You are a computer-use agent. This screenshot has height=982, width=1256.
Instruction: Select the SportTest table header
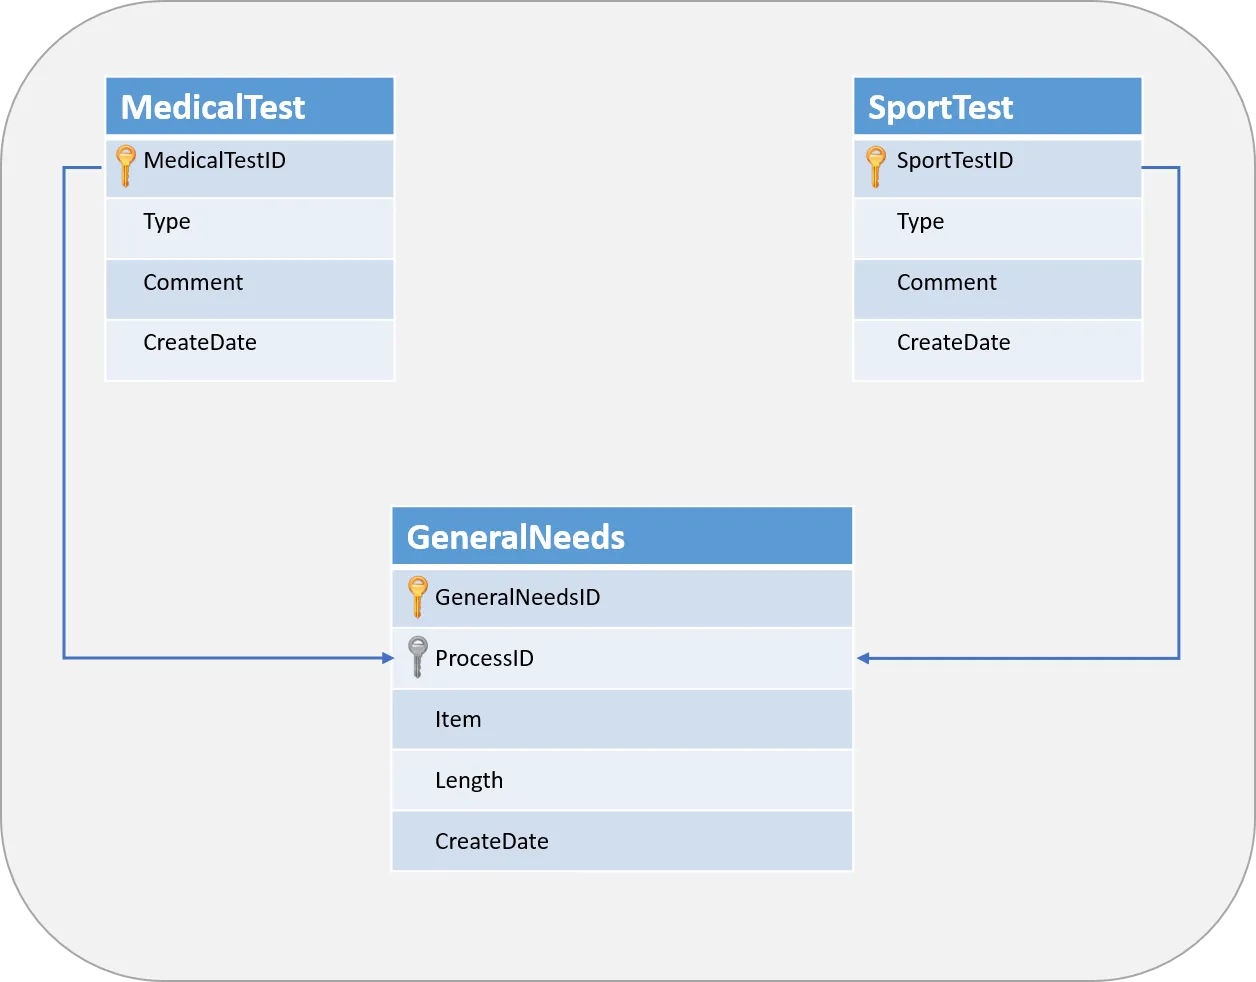point(997,107)
